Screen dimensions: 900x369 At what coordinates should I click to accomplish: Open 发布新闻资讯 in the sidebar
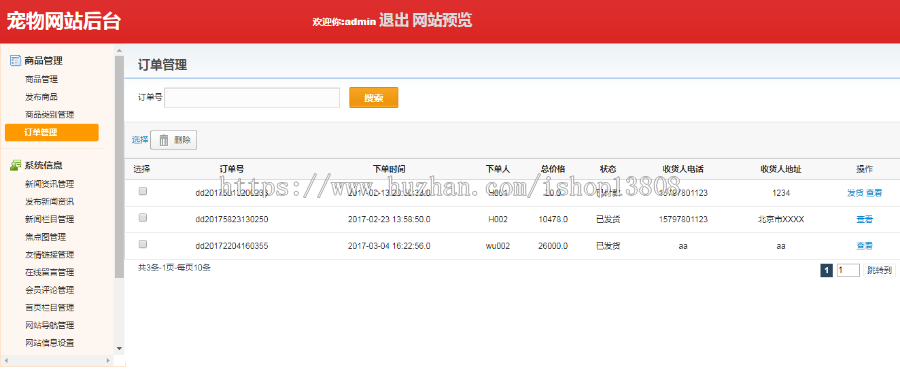[x=49, y=202]
